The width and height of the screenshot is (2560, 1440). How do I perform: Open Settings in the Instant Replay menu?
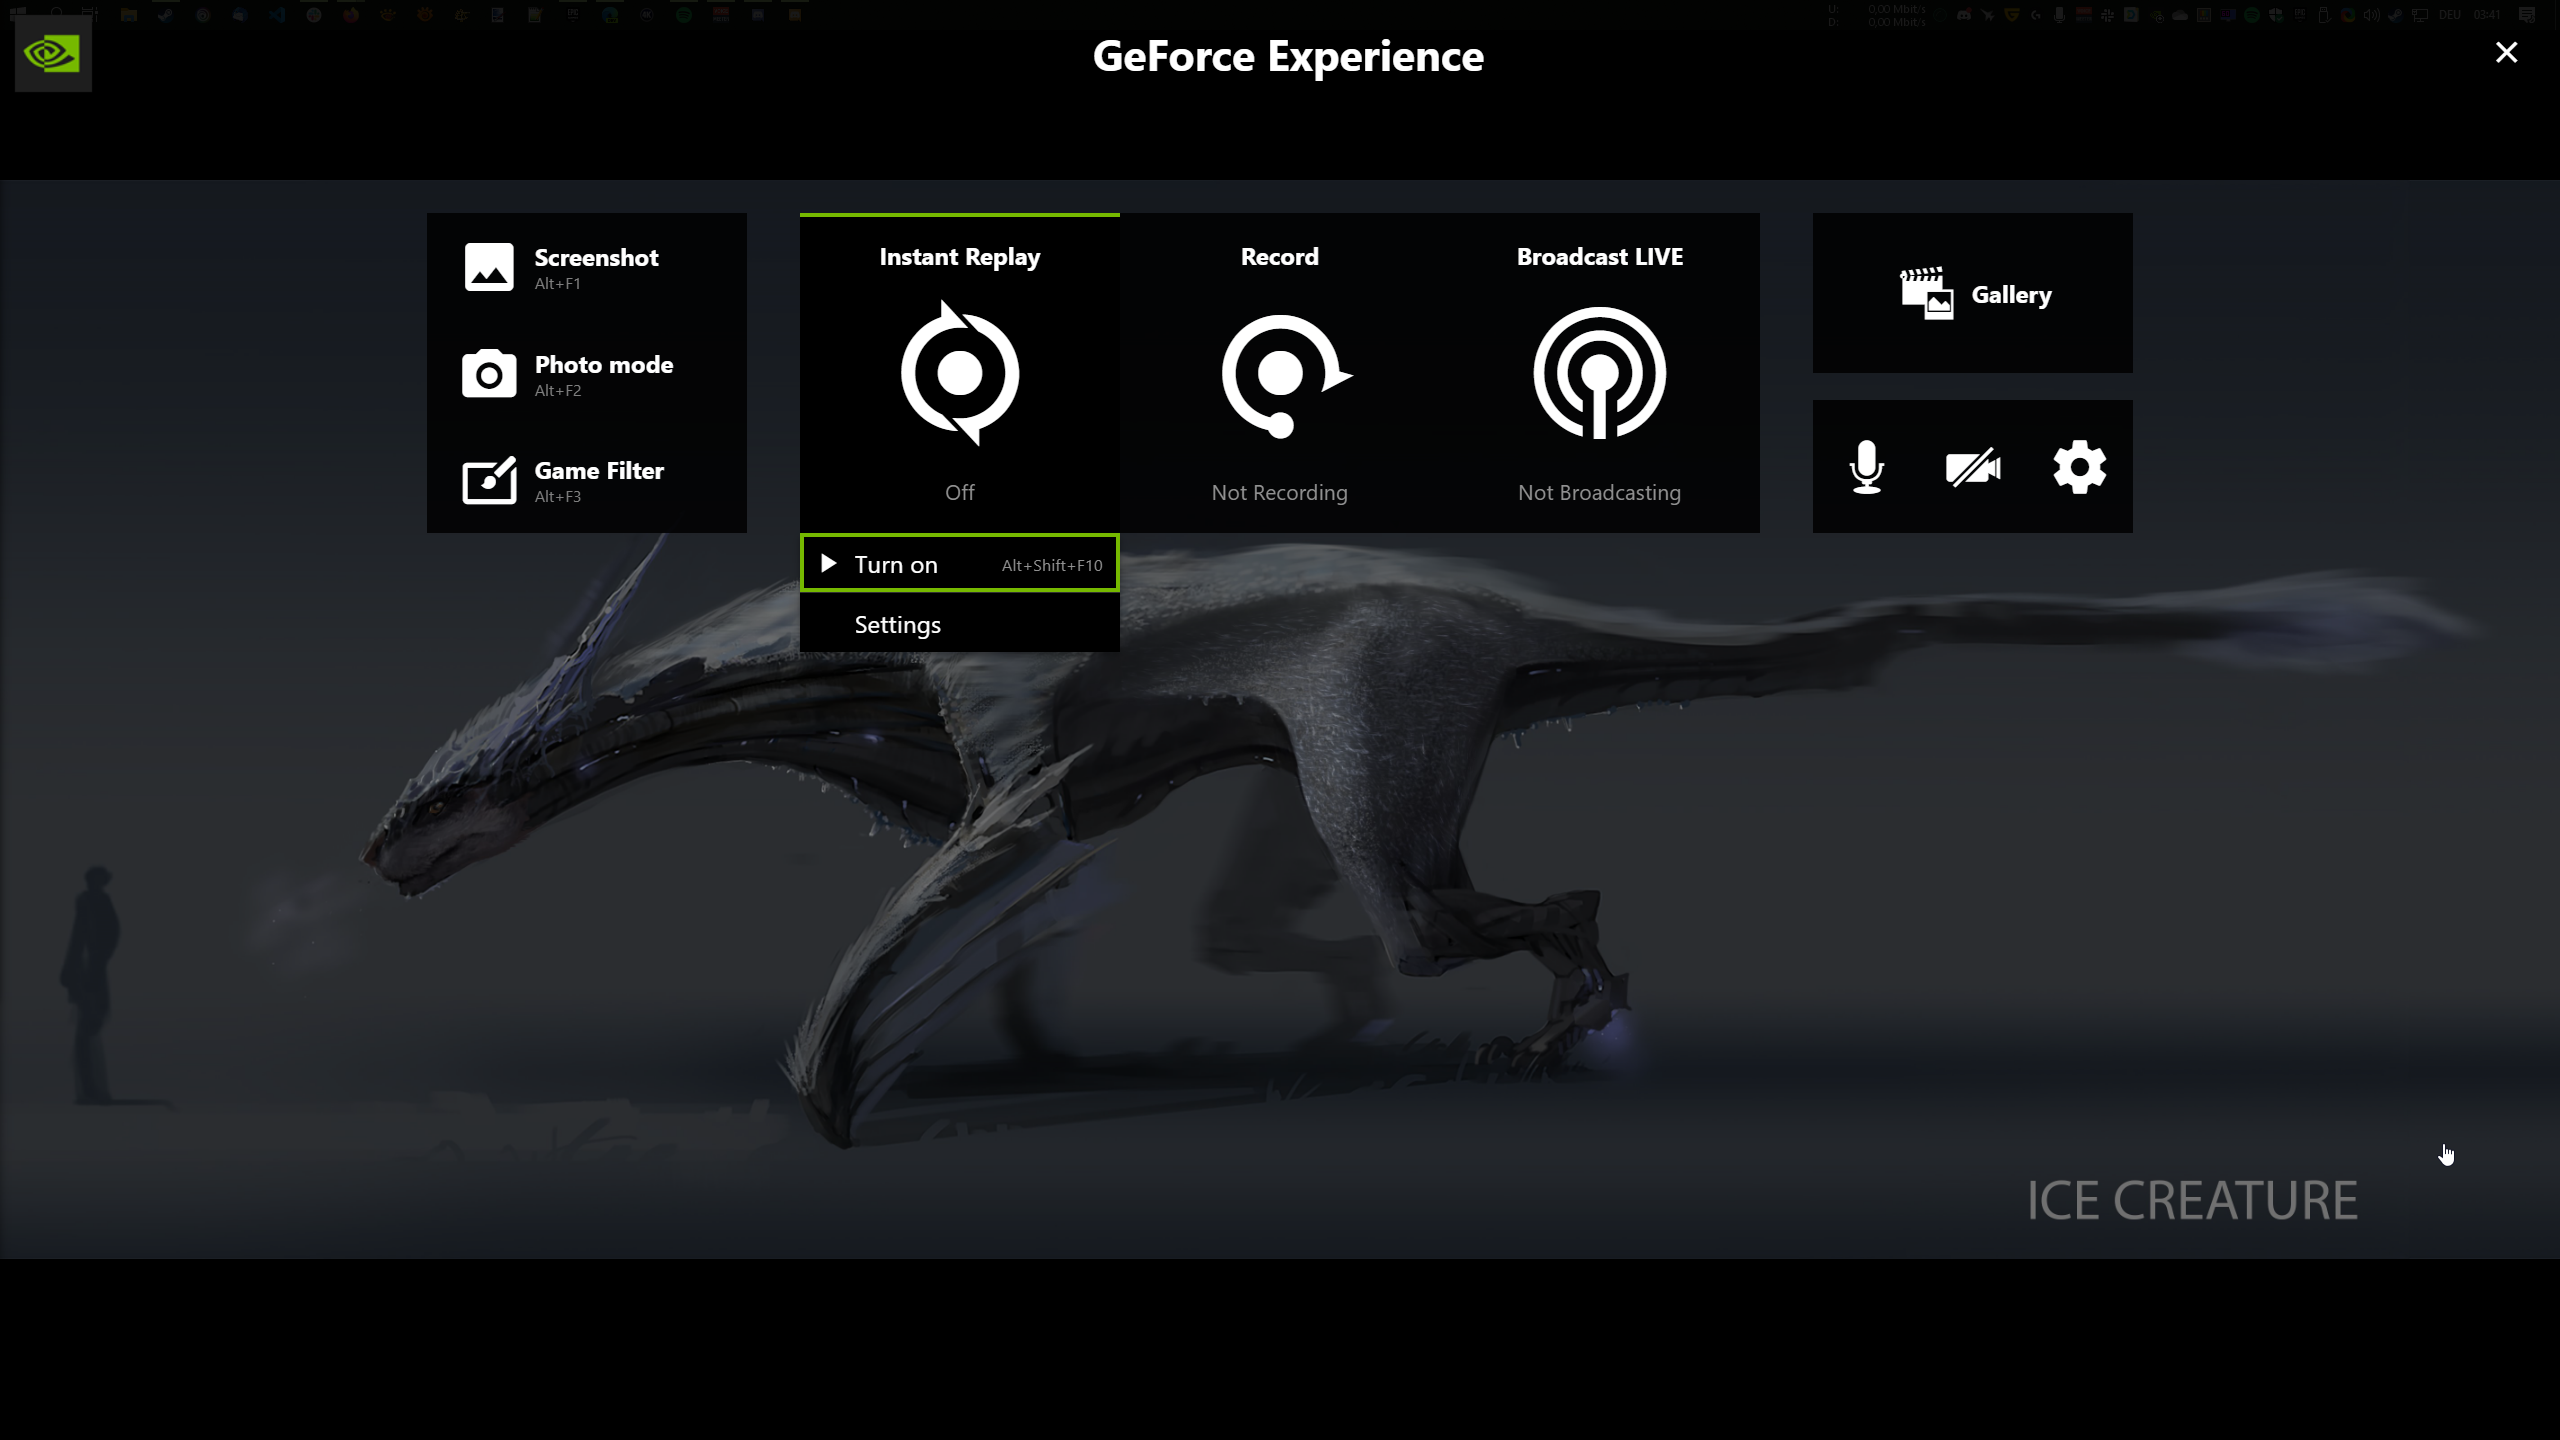(960, 624)
